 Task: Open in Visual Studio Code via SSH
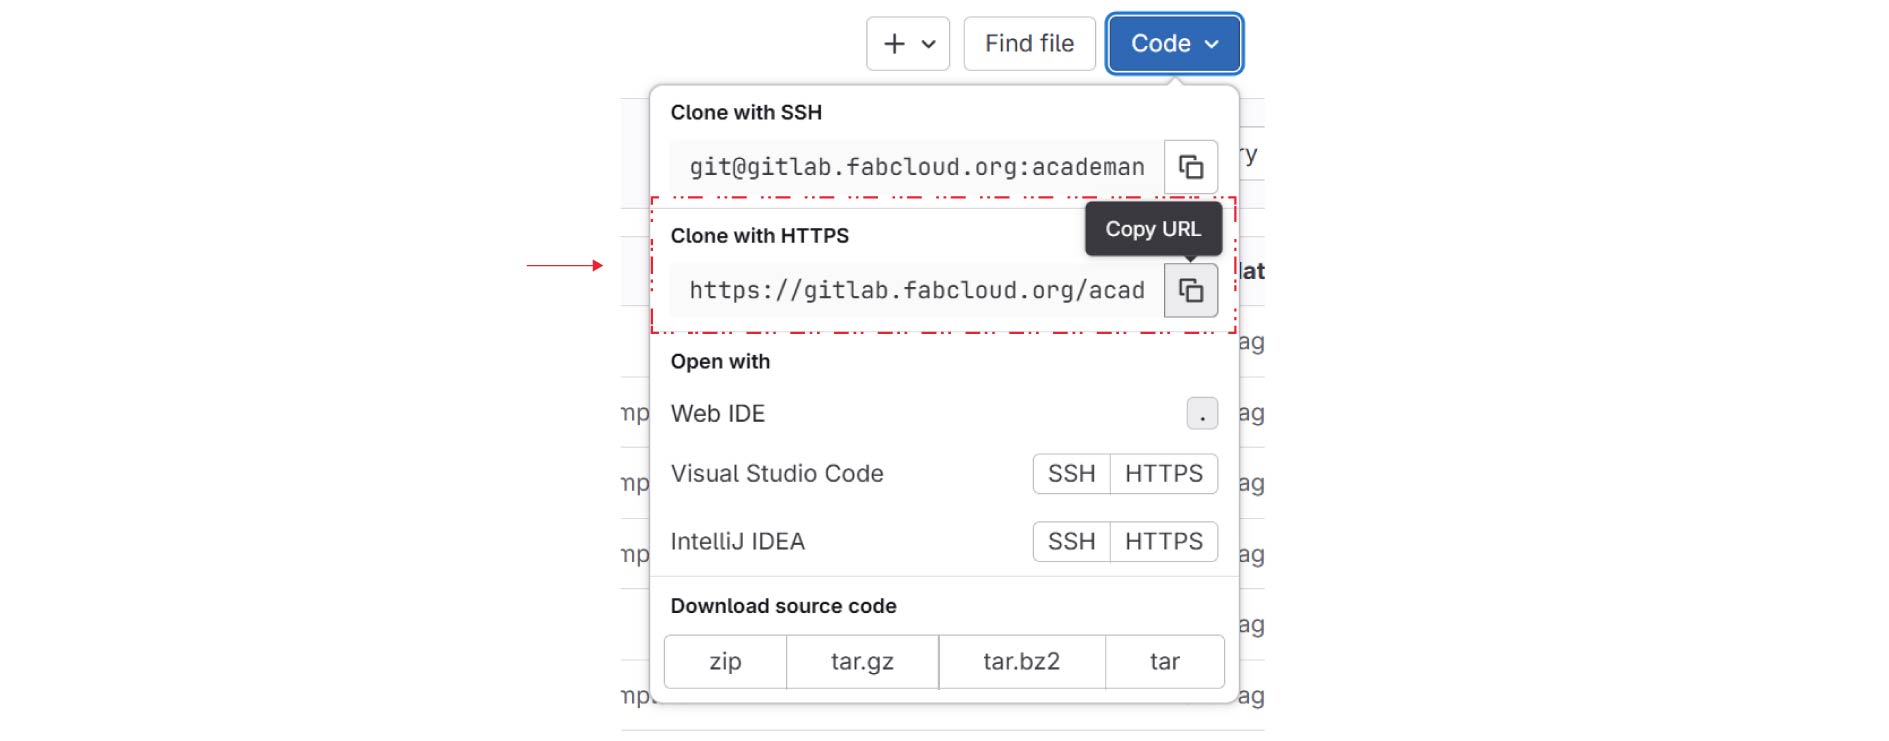(1071, 474)
